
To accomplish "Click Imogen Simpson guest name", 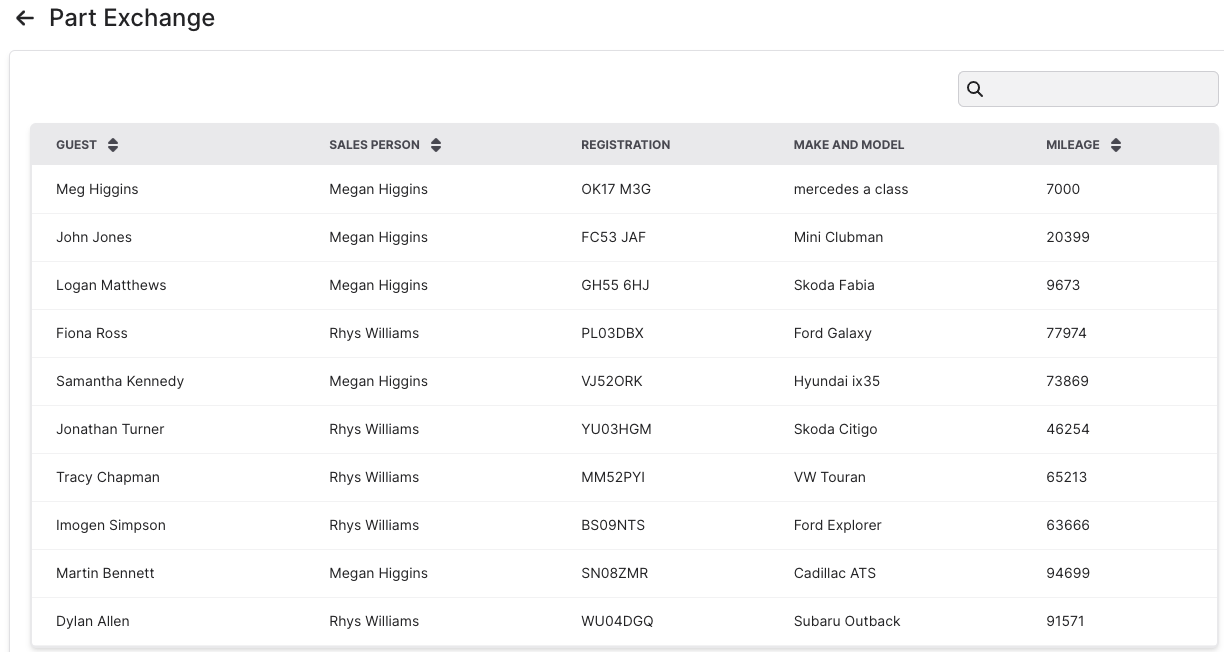I will point(111,525).
